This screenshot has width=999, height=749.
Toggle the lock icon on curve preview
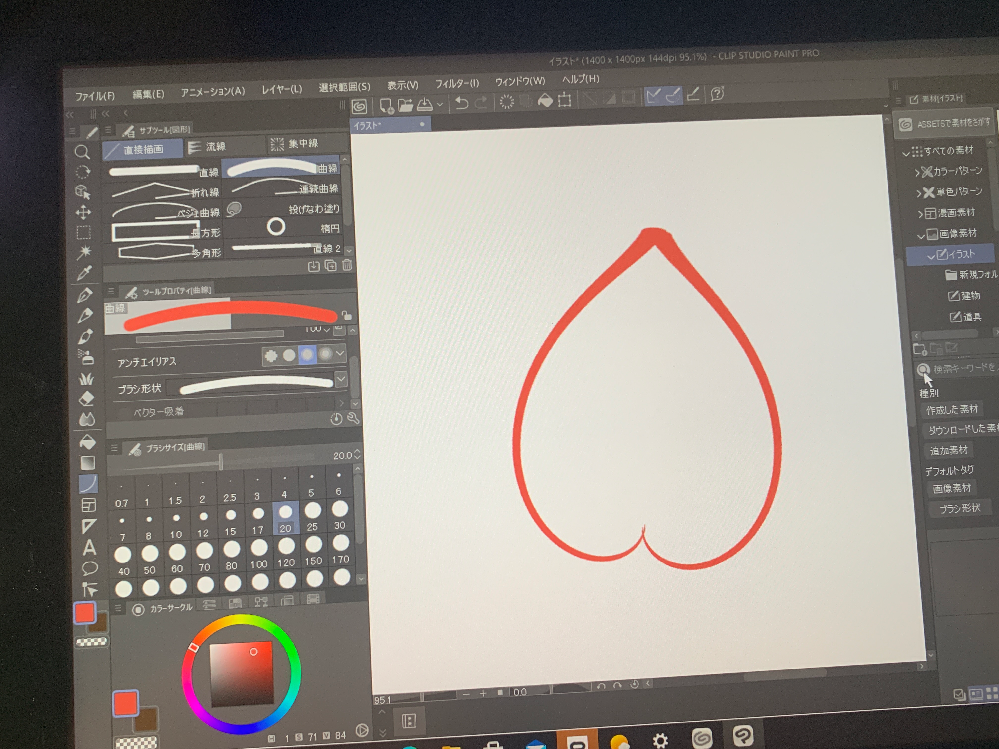[346, 315]
